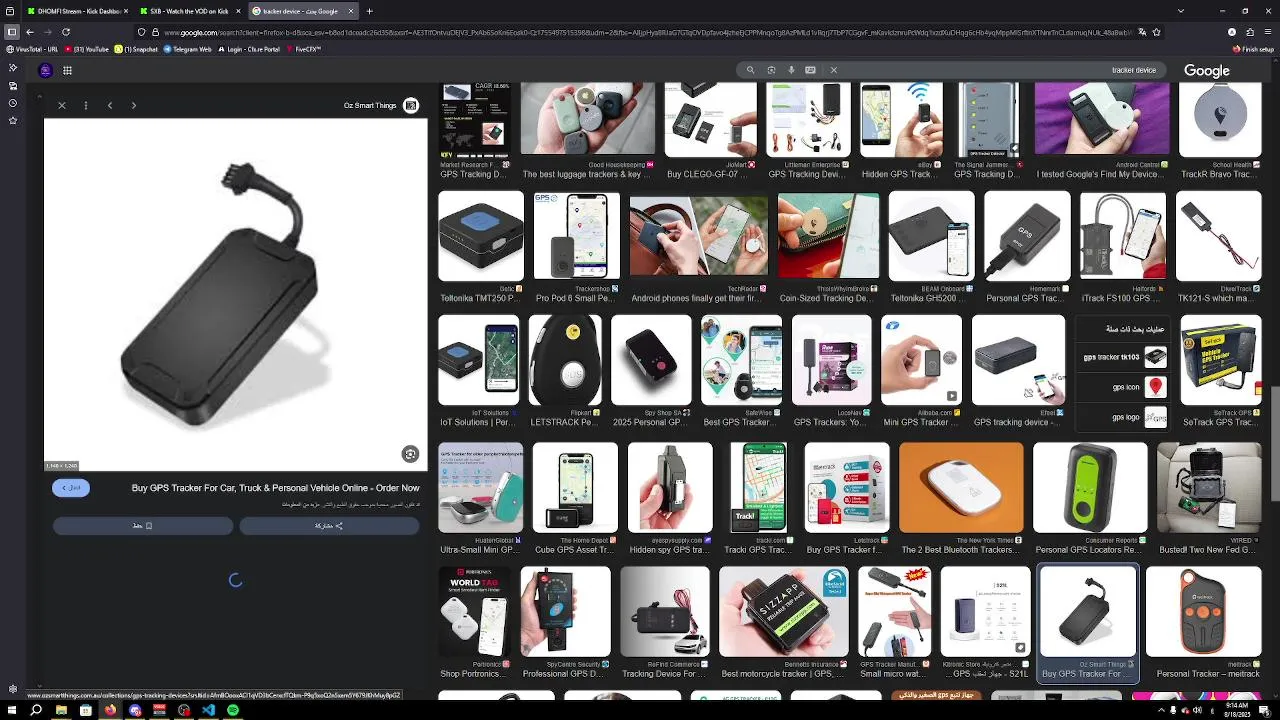The width and height of the screenshot is (1280, 720).
Task: Go to next image in preview panel
Action: point(134,105)
